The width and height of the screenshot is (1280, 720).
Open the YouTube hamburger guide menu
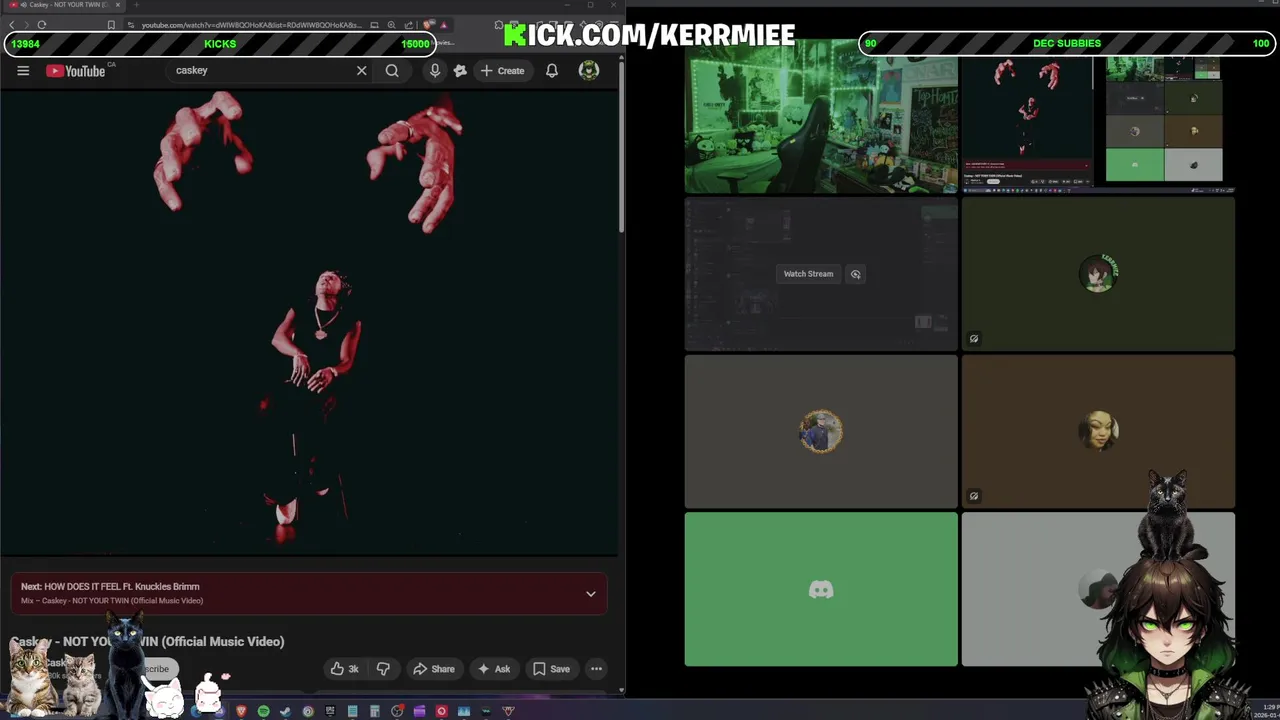pyautogui.click(x=23, y=71)
